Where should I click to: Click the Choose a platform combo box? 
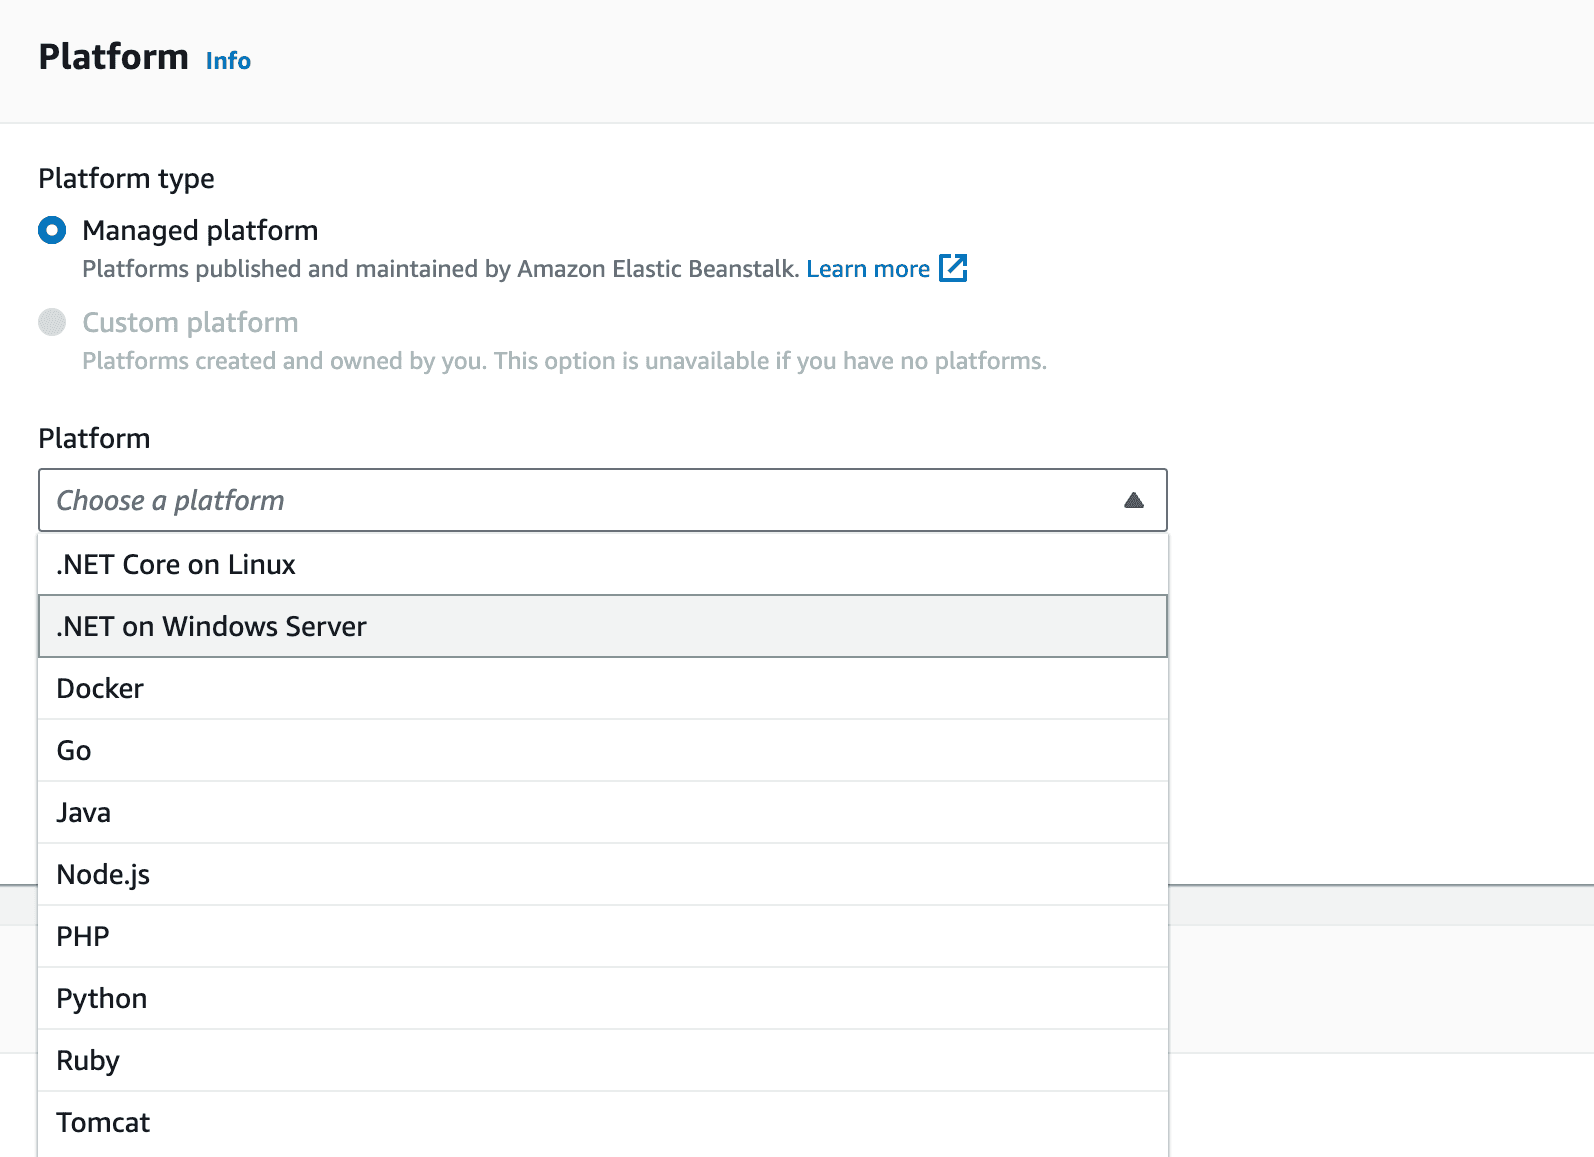[x=603, y=500]
